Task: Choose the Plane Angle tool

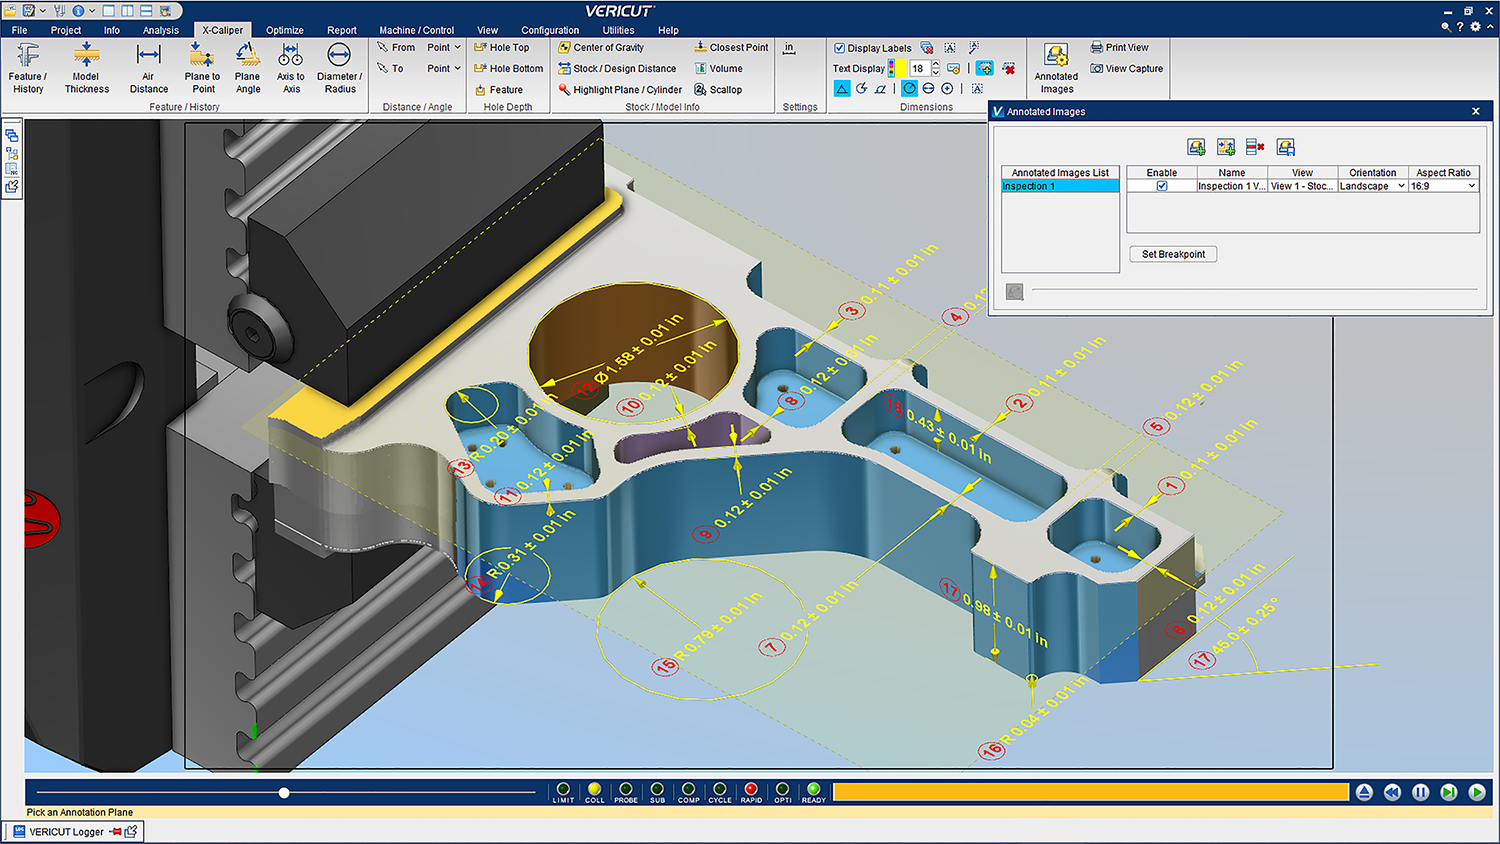Action: [248, 68]
